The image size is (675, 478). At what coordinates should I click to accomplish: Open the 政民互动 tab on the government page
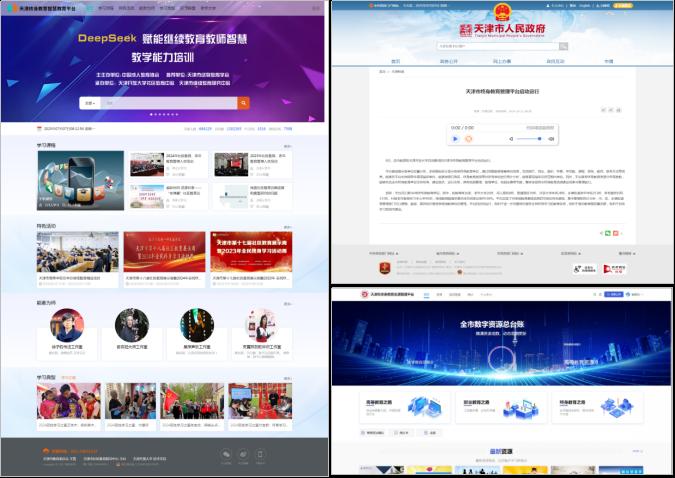tap(555, 61)
